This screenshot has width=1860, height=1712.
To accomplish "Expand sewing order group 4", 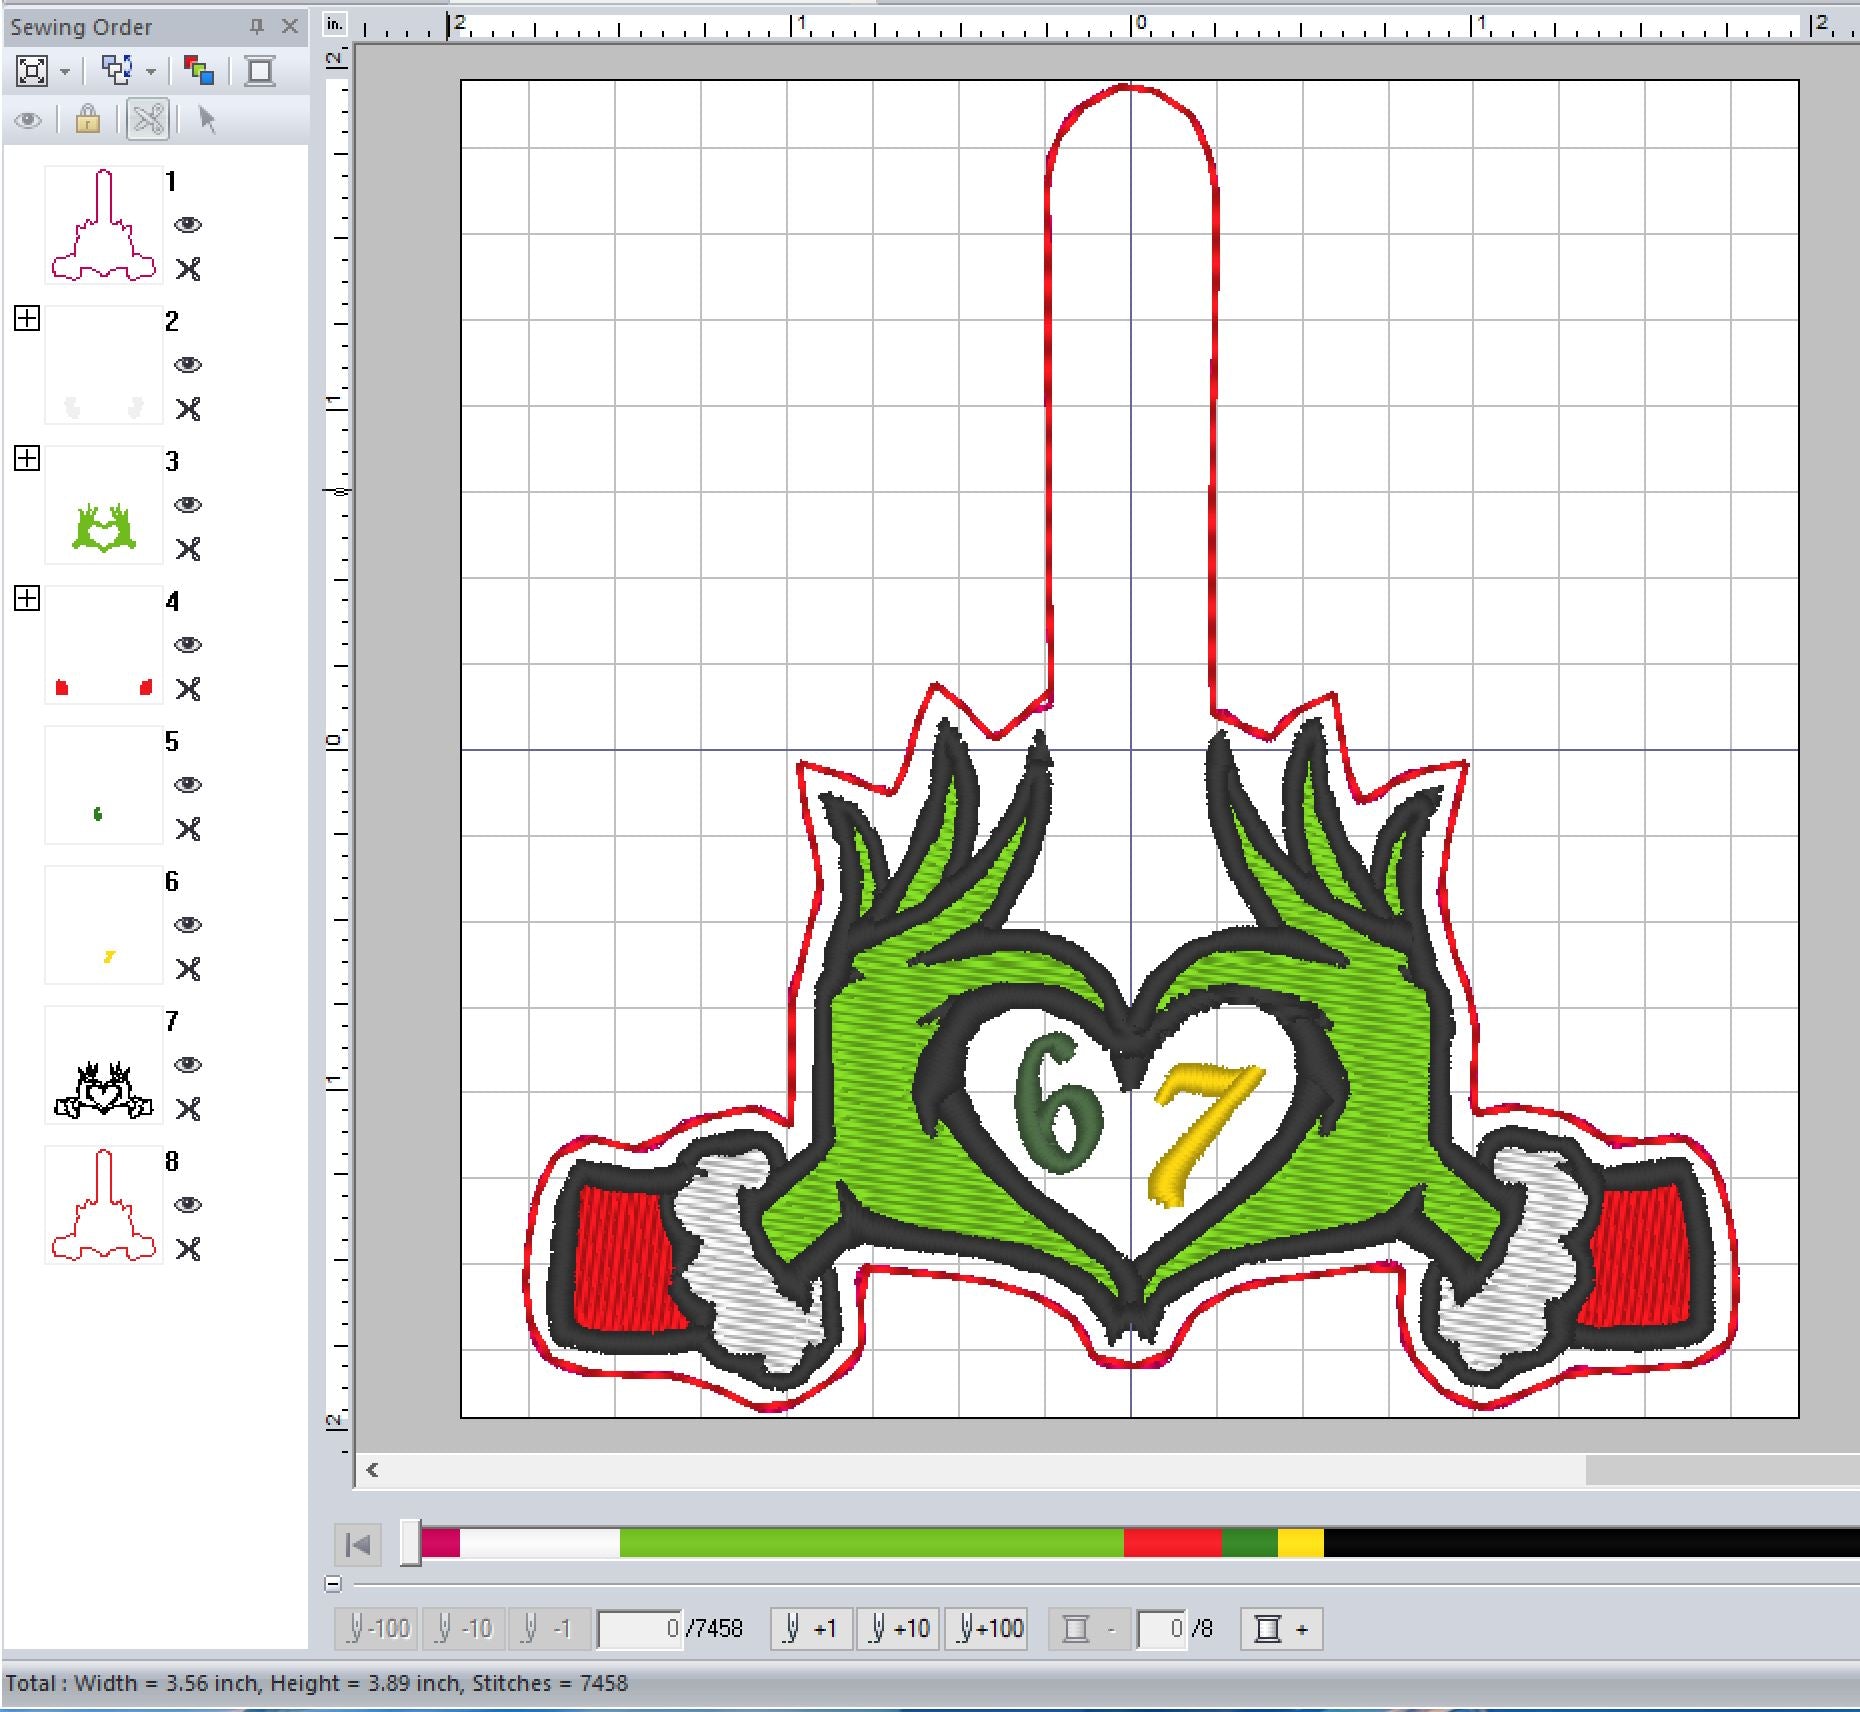I will tap(27, 599).
